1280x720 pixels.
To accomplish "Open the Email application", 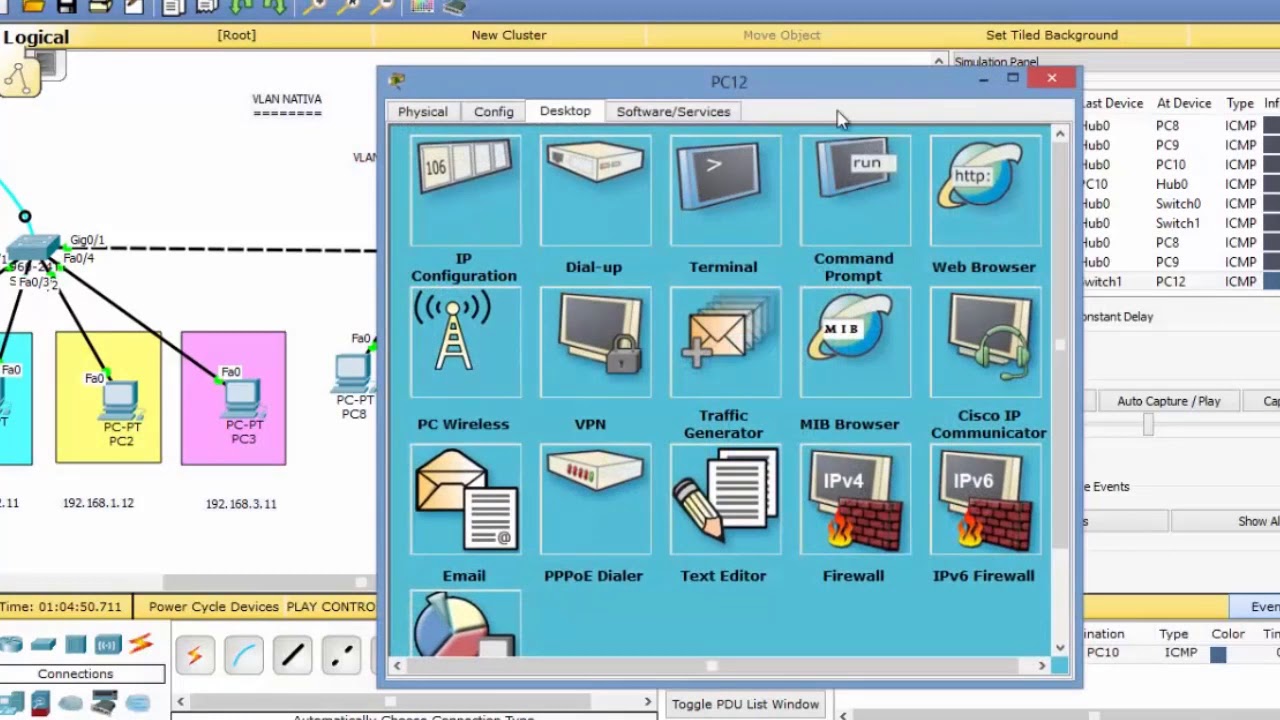I will pos(465,499).
